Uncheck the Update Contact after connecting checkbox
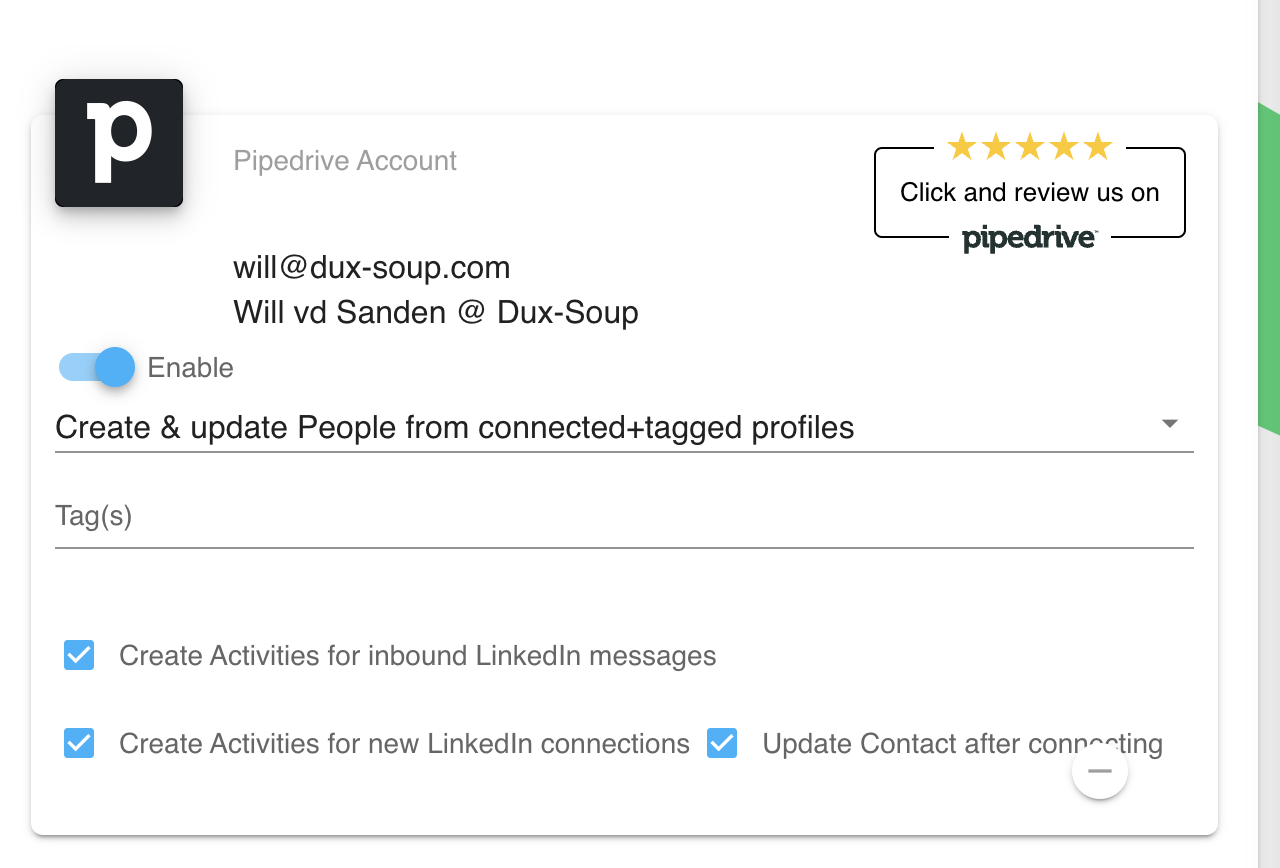 click(722, 744)
